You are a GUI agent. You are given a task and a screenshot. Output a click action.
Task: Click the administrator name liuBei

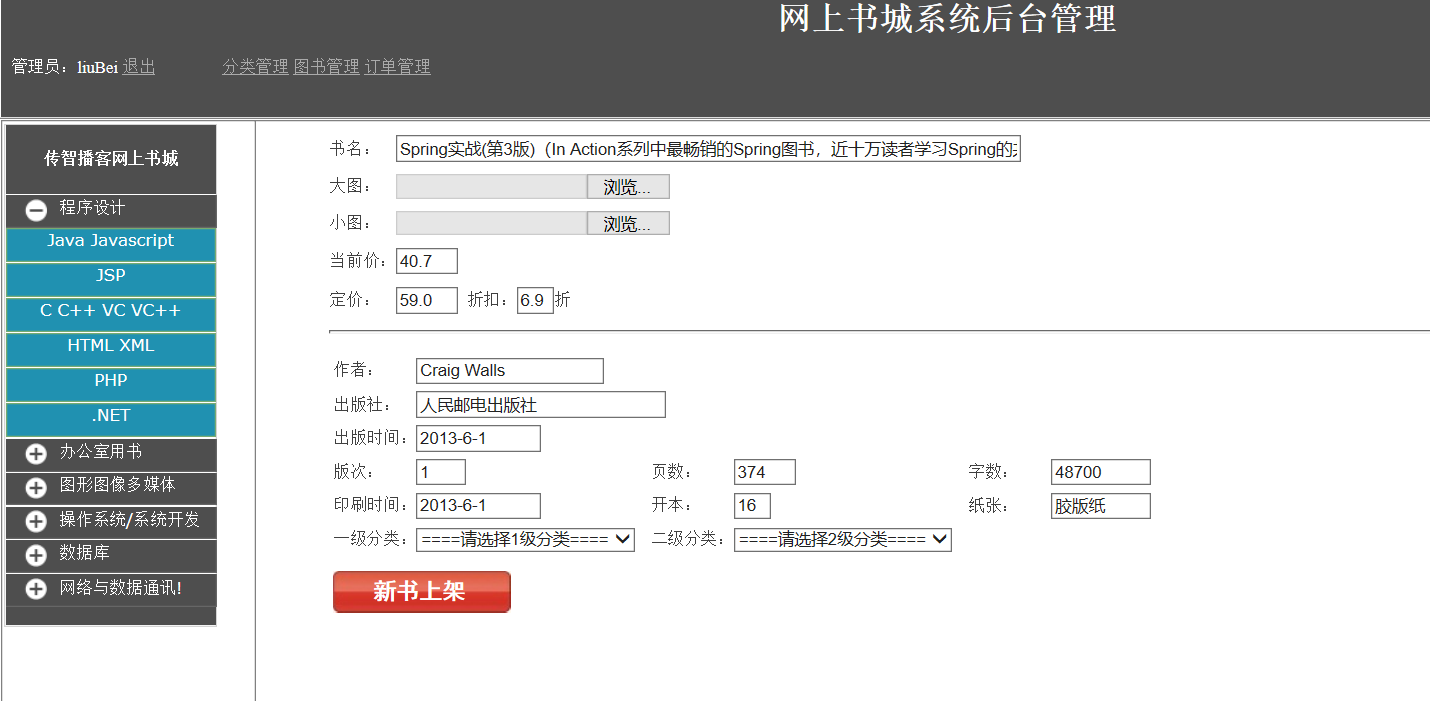98,67
